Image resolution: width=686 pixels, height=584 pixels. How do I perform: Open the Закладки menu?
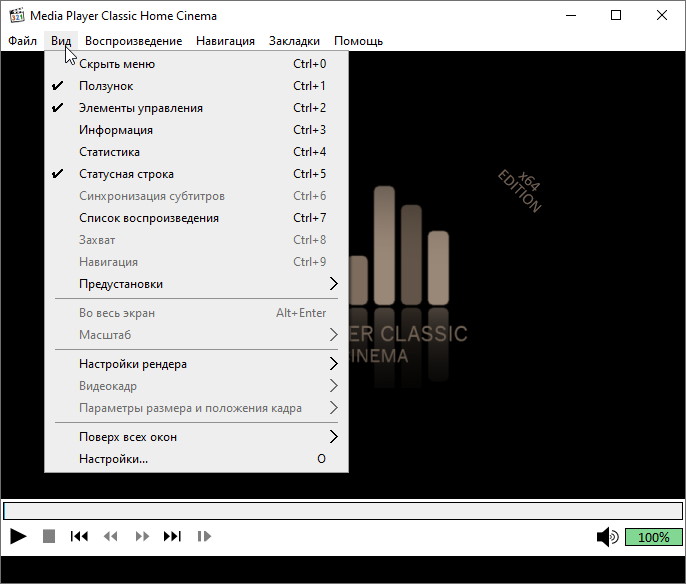point(294,41)
